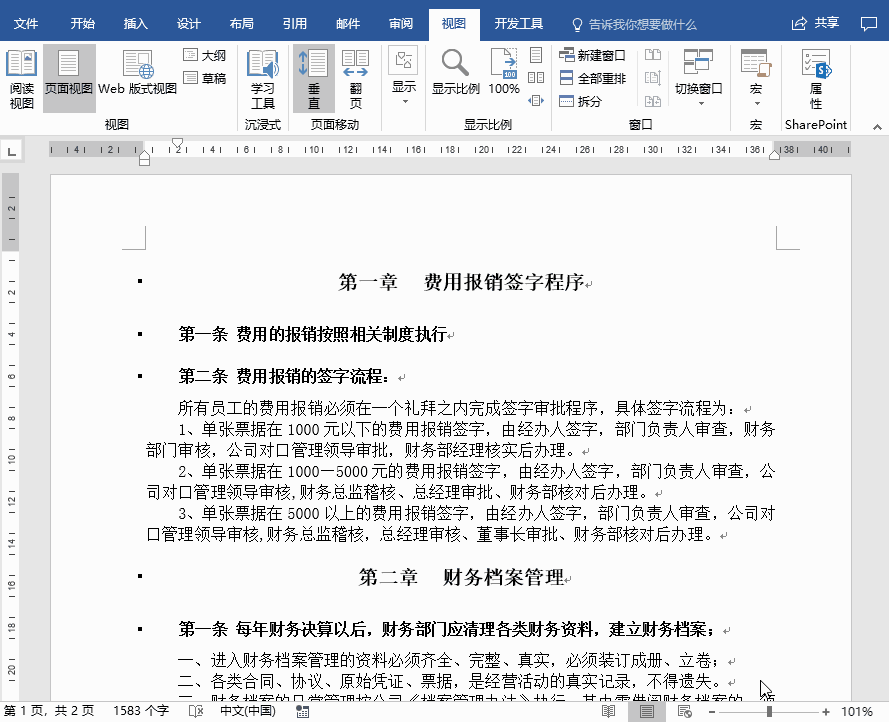Screen dimensions: 889x722
Task: Open 属性 SharePoint properties
Action: [816, 79]
